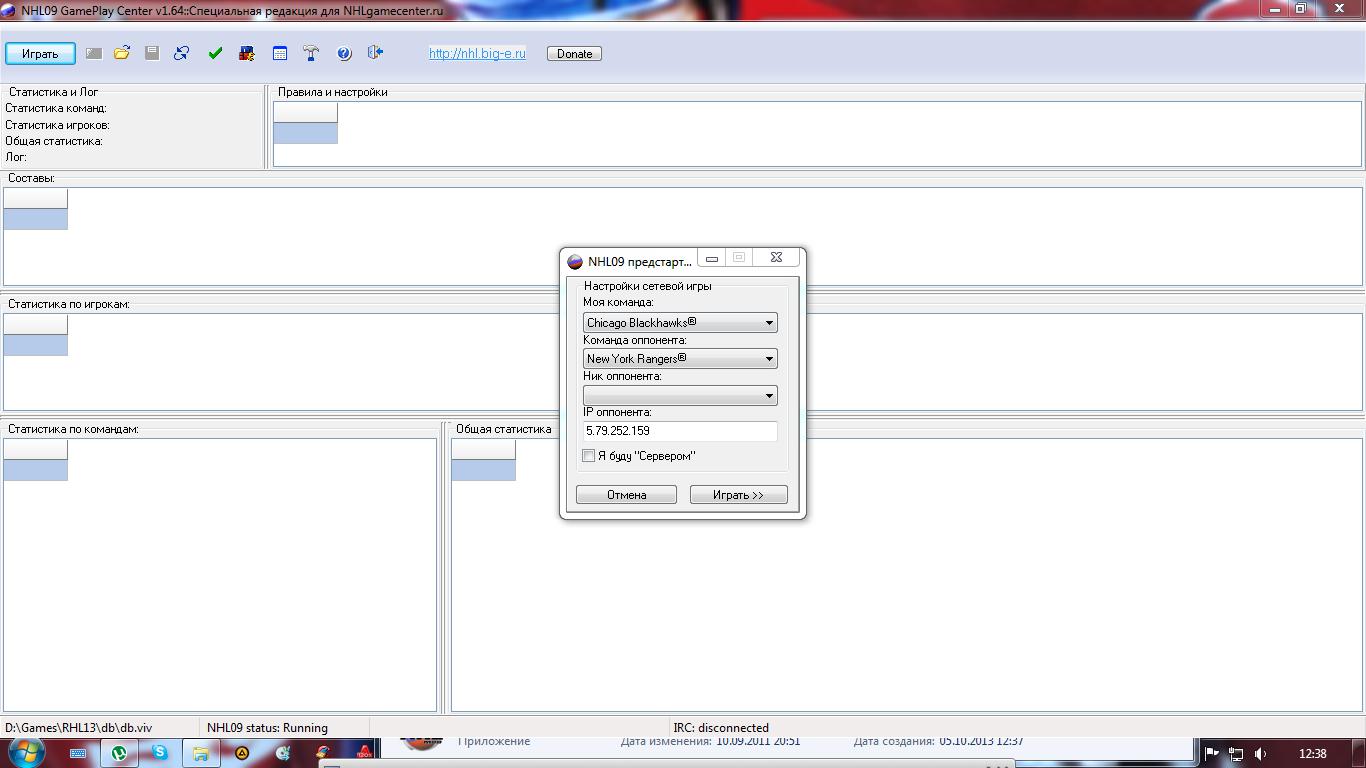Click the save floppy disk toolbar icon
Screen dimensions: 1366x768
click(152, 53)
